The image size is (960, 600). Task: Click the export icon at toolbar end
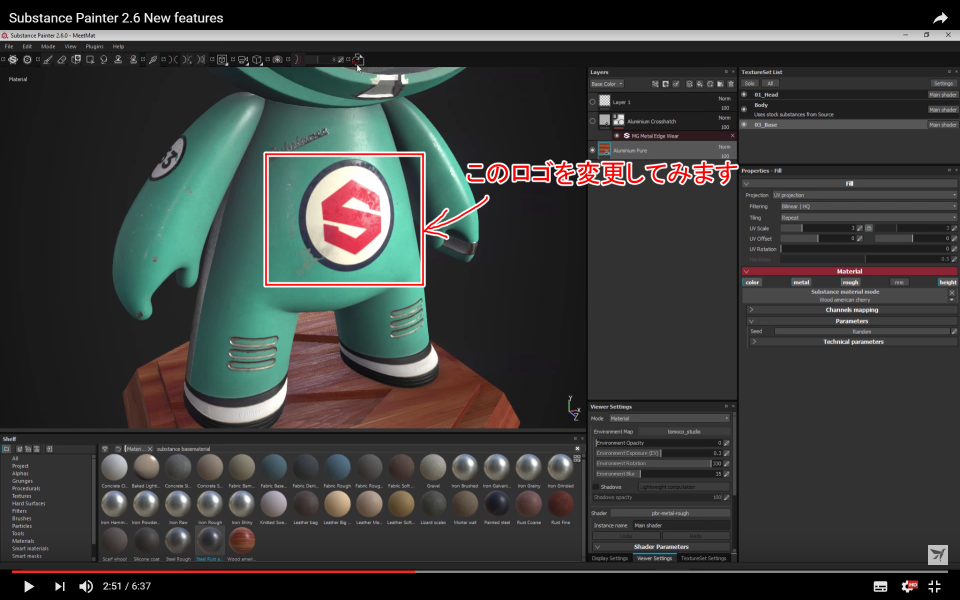click(x=359, y=59)
